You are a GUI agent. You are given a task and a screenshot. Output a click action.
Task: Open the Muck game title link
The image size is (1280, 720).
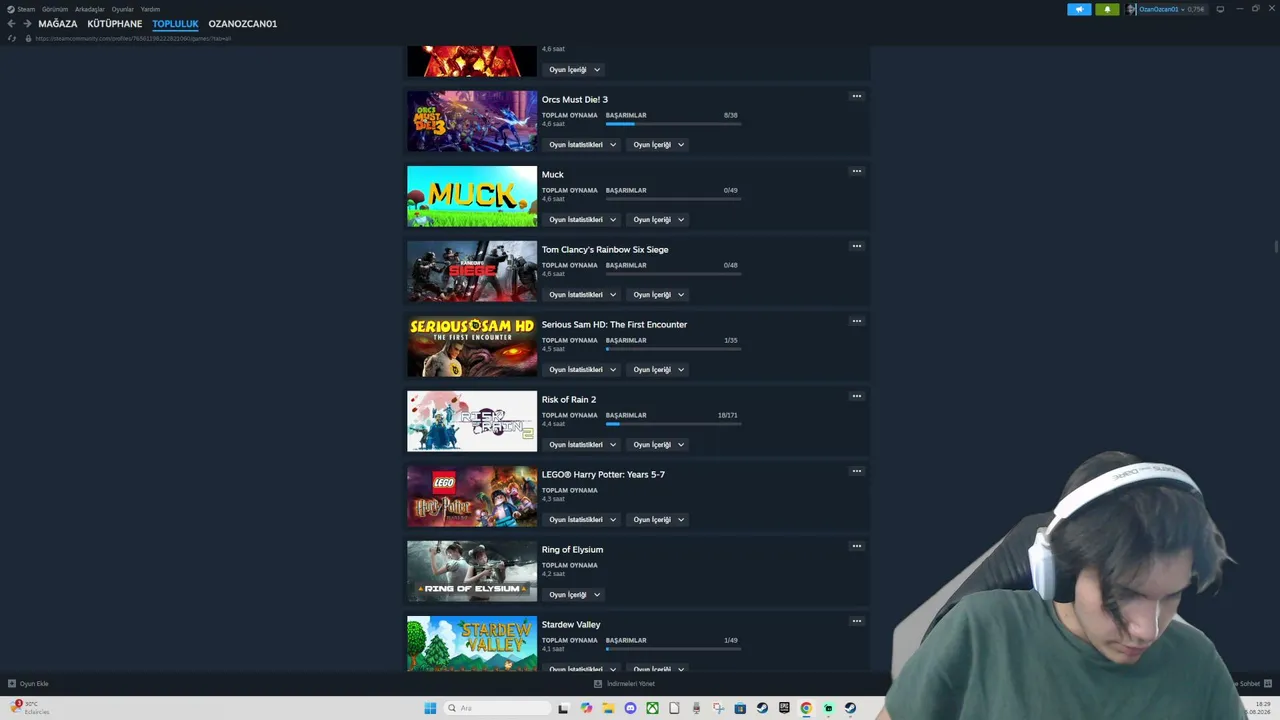553,175
